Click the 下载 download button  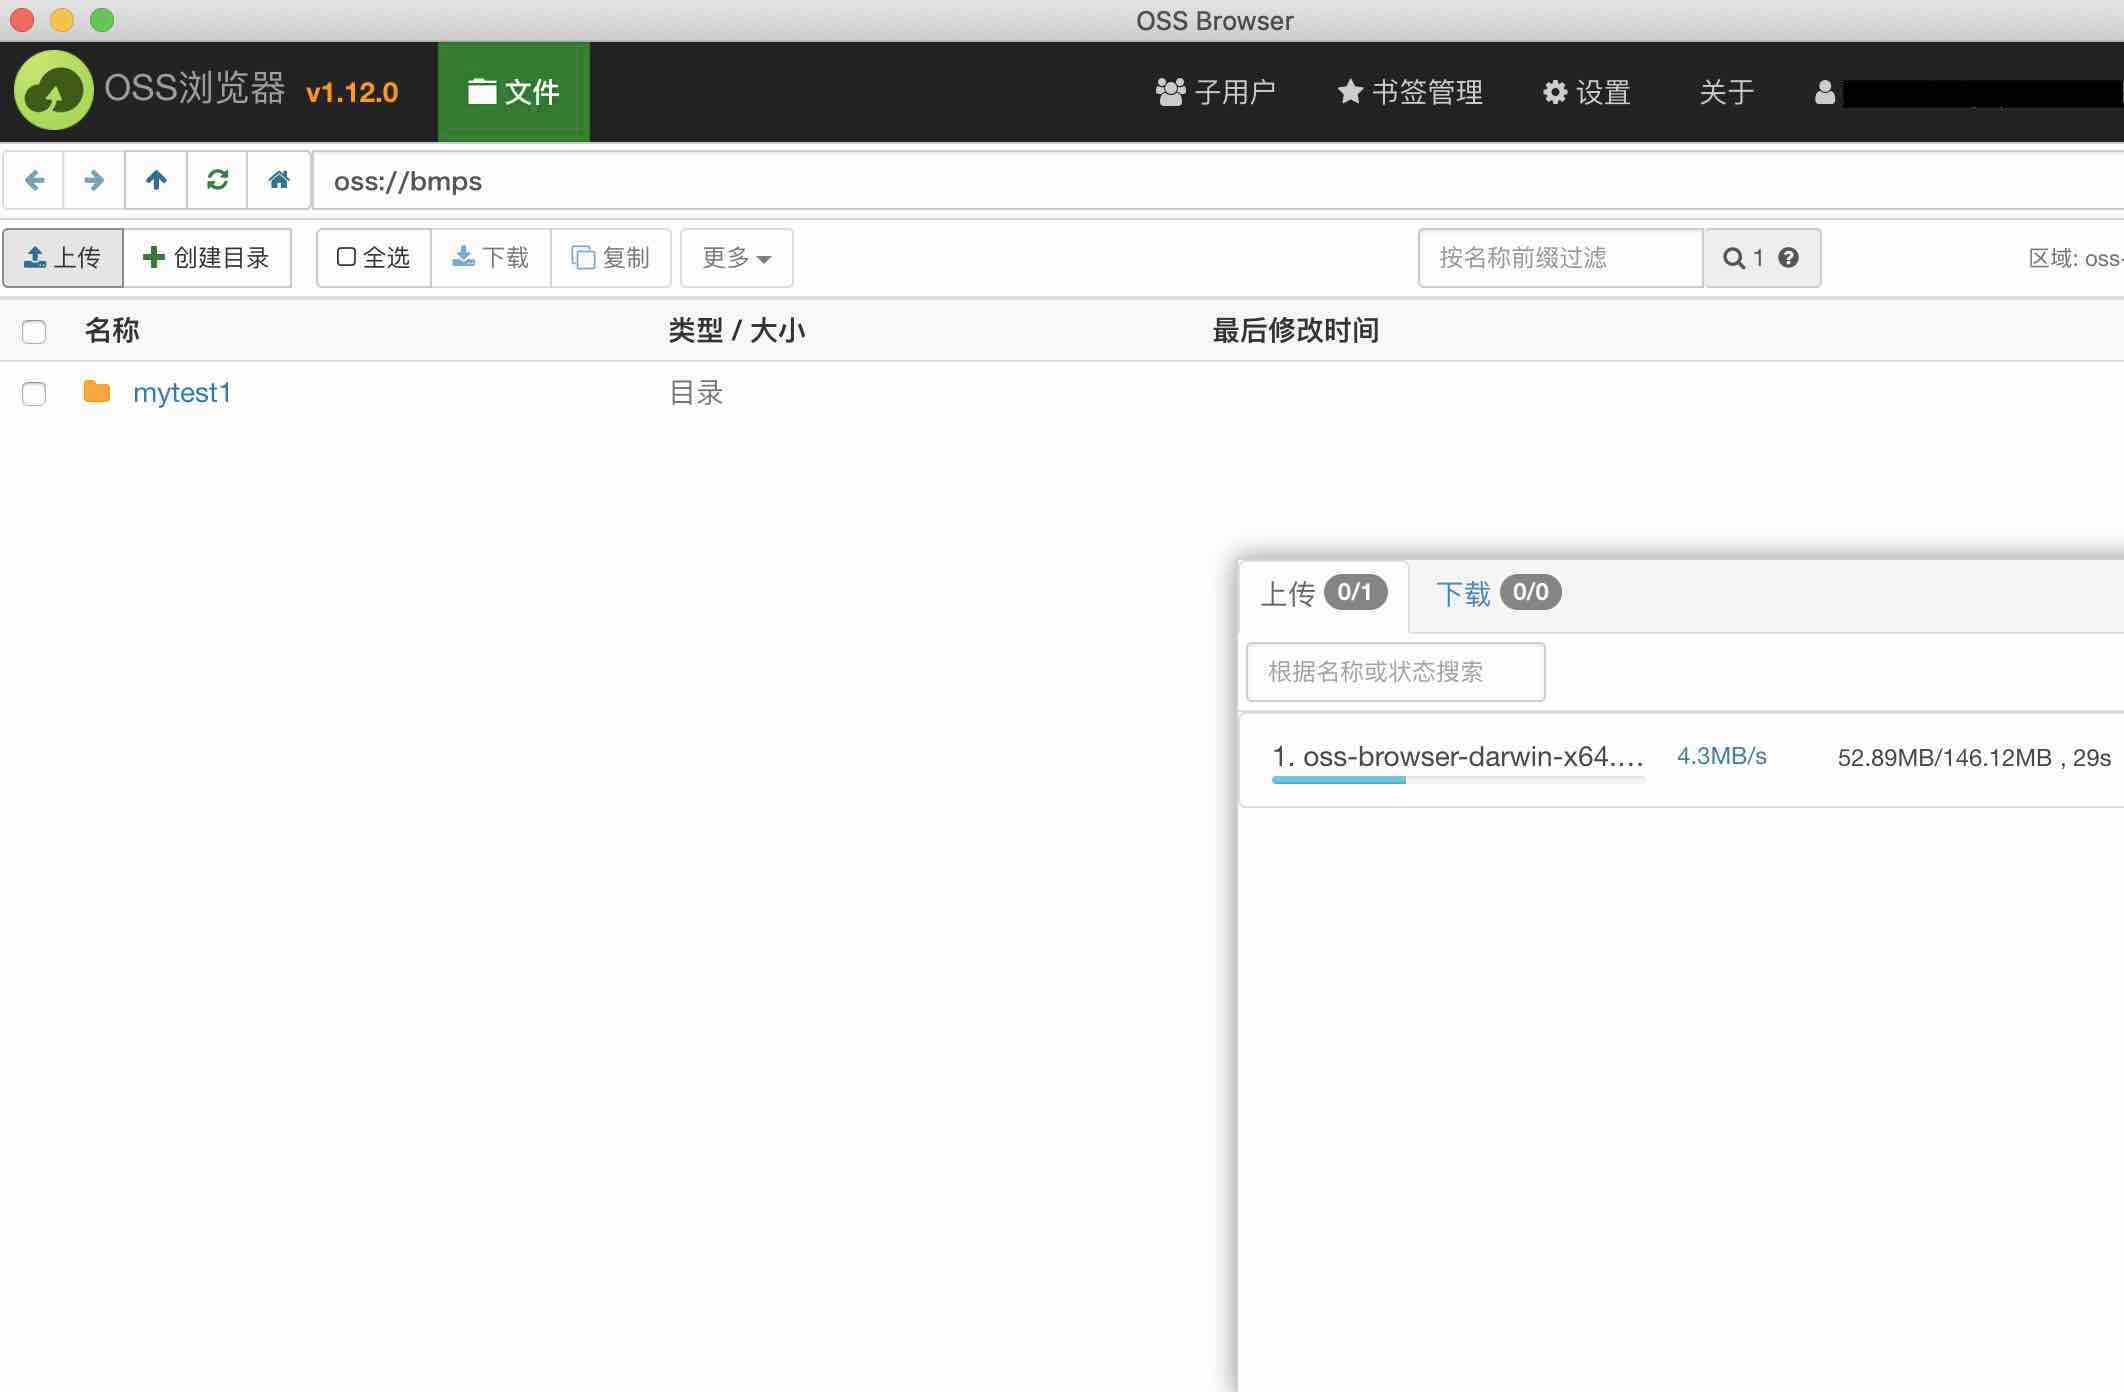click(490, 258)
